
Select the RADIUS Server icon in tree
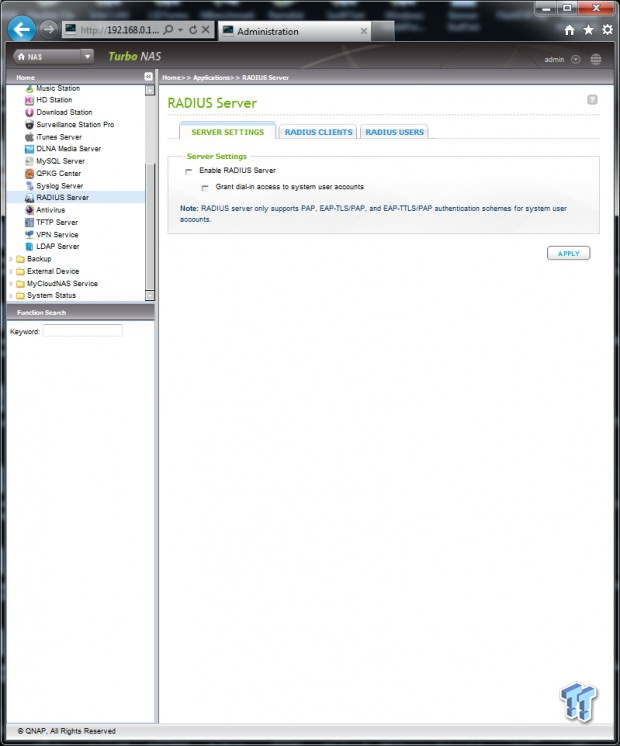(30, 197)
